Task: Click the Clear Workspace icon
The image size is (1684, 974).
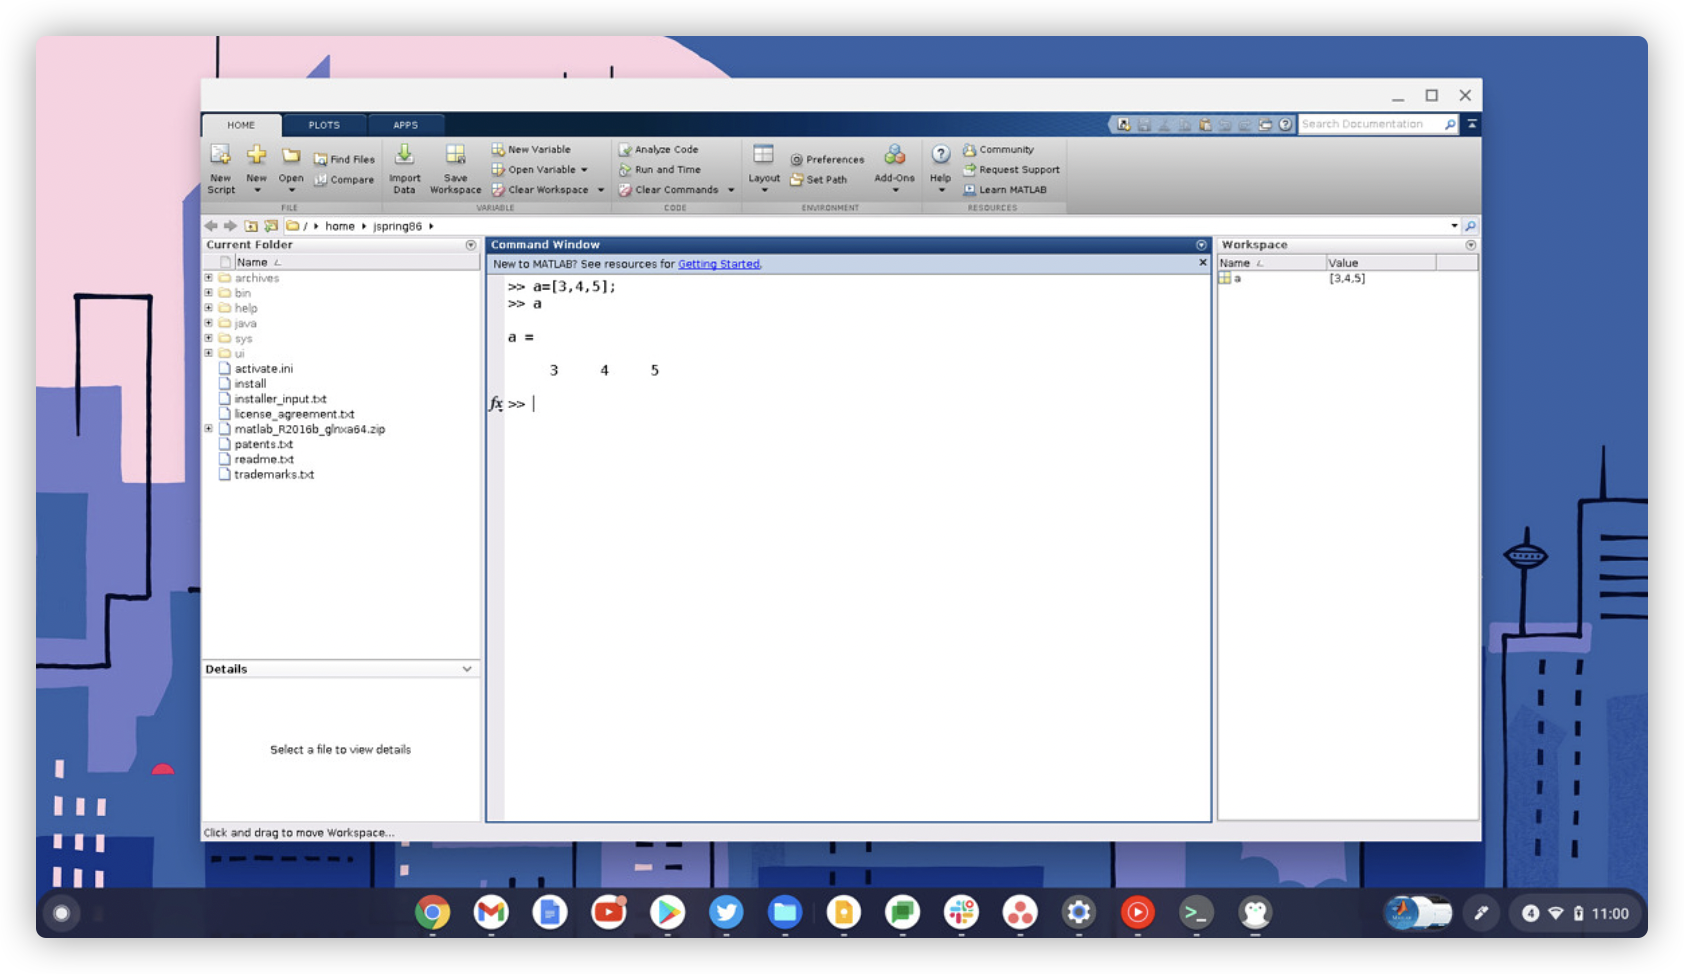Action: [497, 190]
